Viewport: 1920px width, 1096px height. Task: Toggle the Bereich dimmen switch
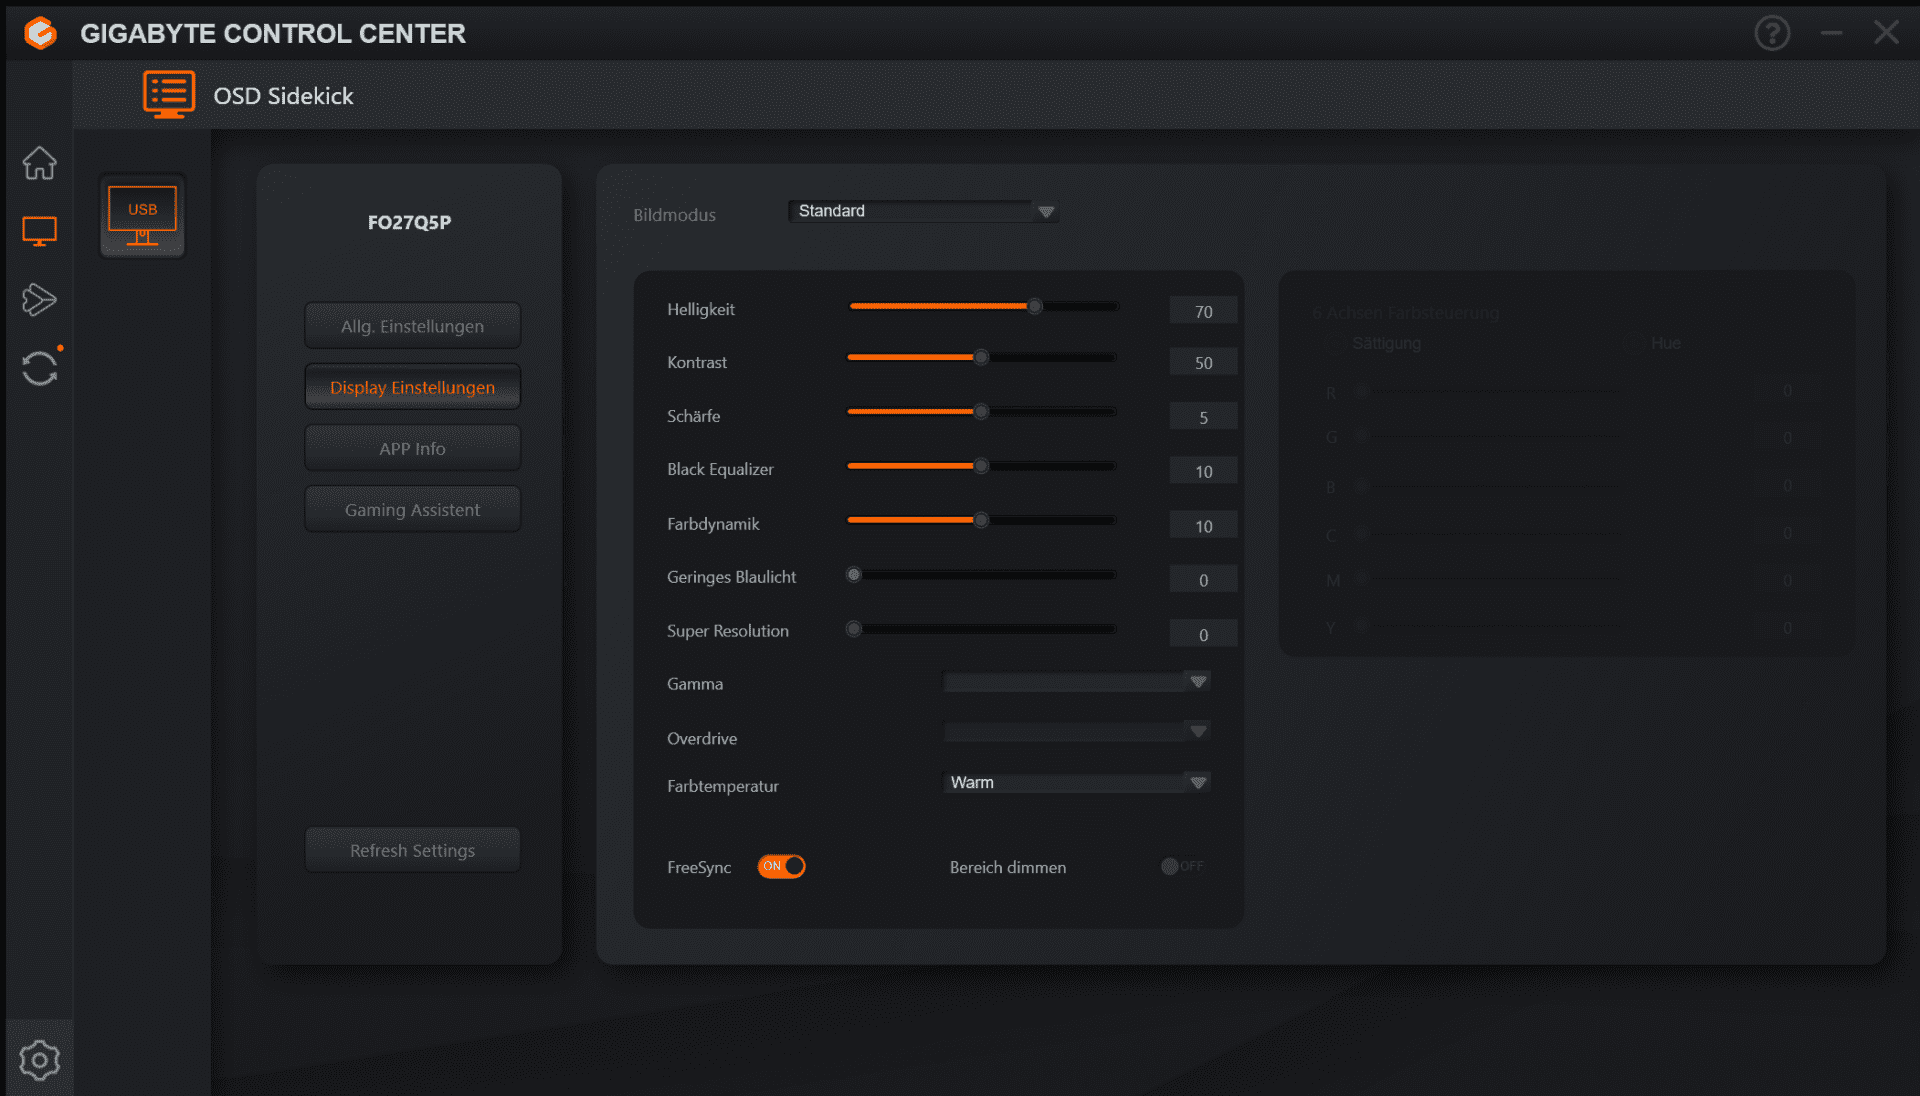[x=1182, y=866]
